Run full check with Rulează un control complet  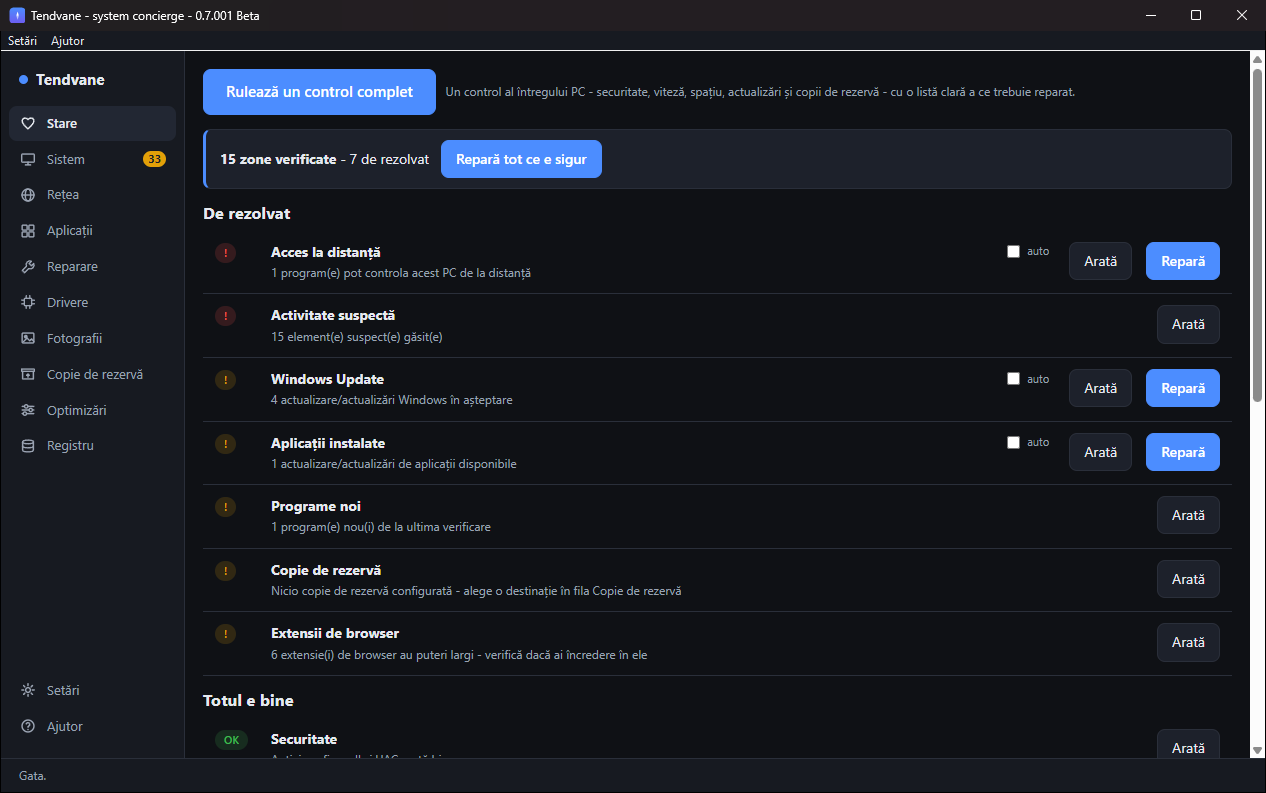(319, 92)
